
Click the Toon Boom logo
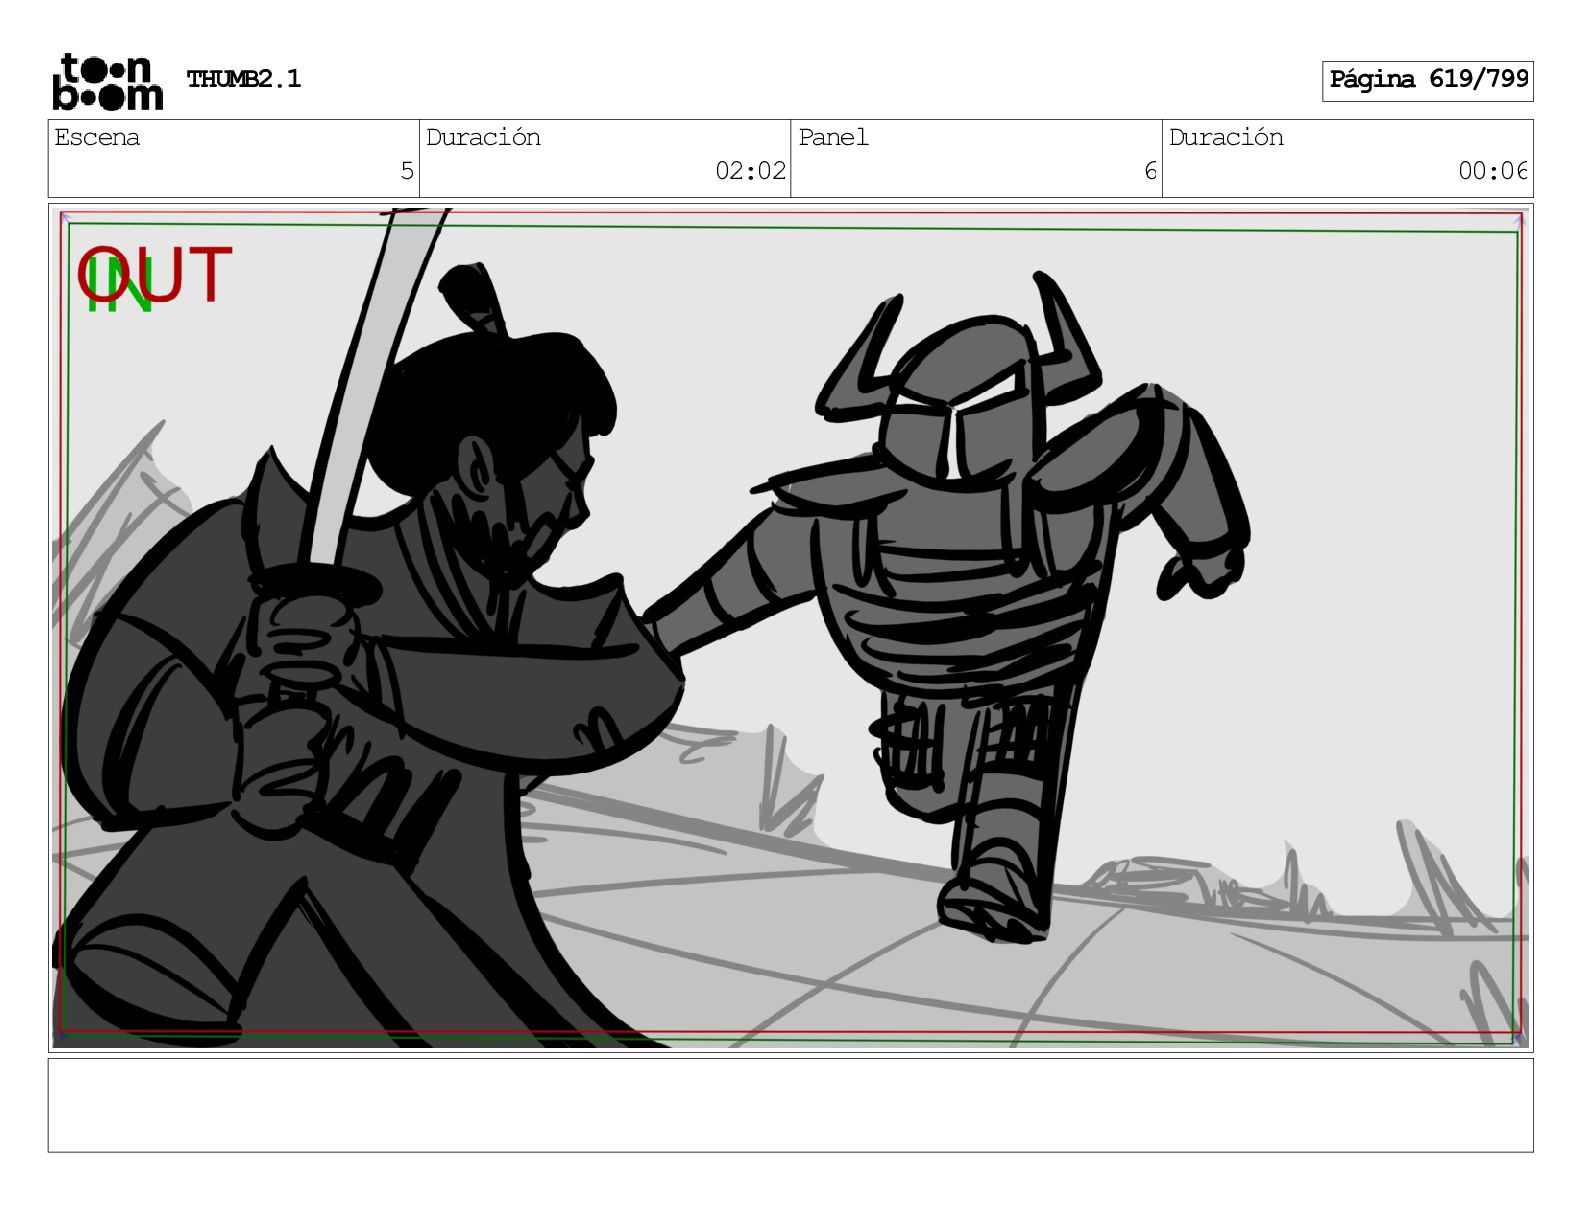pos(108,82)
